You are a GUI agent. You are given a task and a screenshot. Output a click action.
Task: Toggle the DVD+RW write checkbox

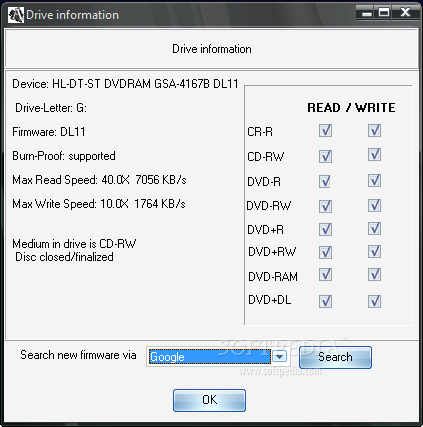tap(374, 251)
